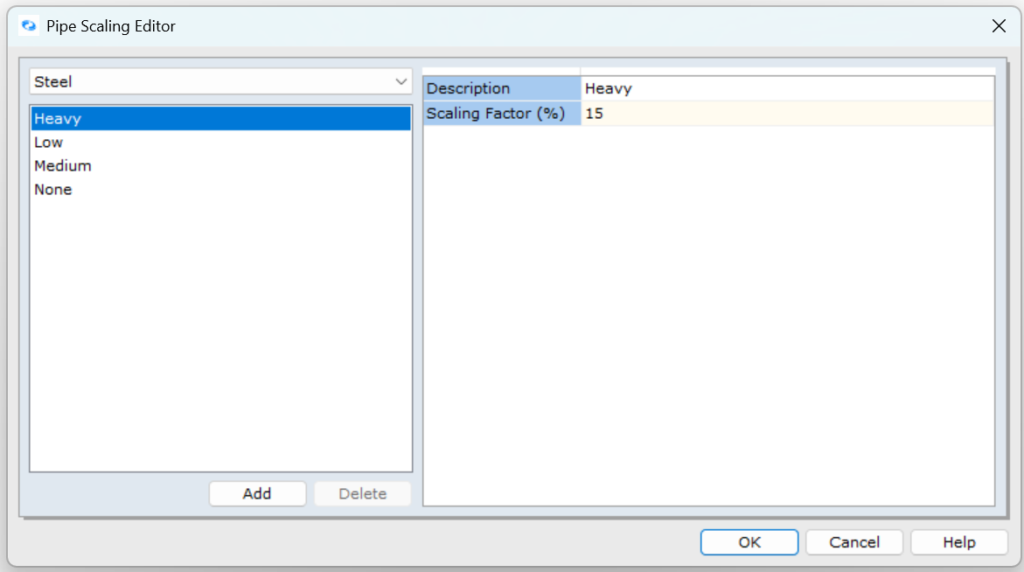Click the Add button
The image size is (1024, 572).
(x=257, y=494)
